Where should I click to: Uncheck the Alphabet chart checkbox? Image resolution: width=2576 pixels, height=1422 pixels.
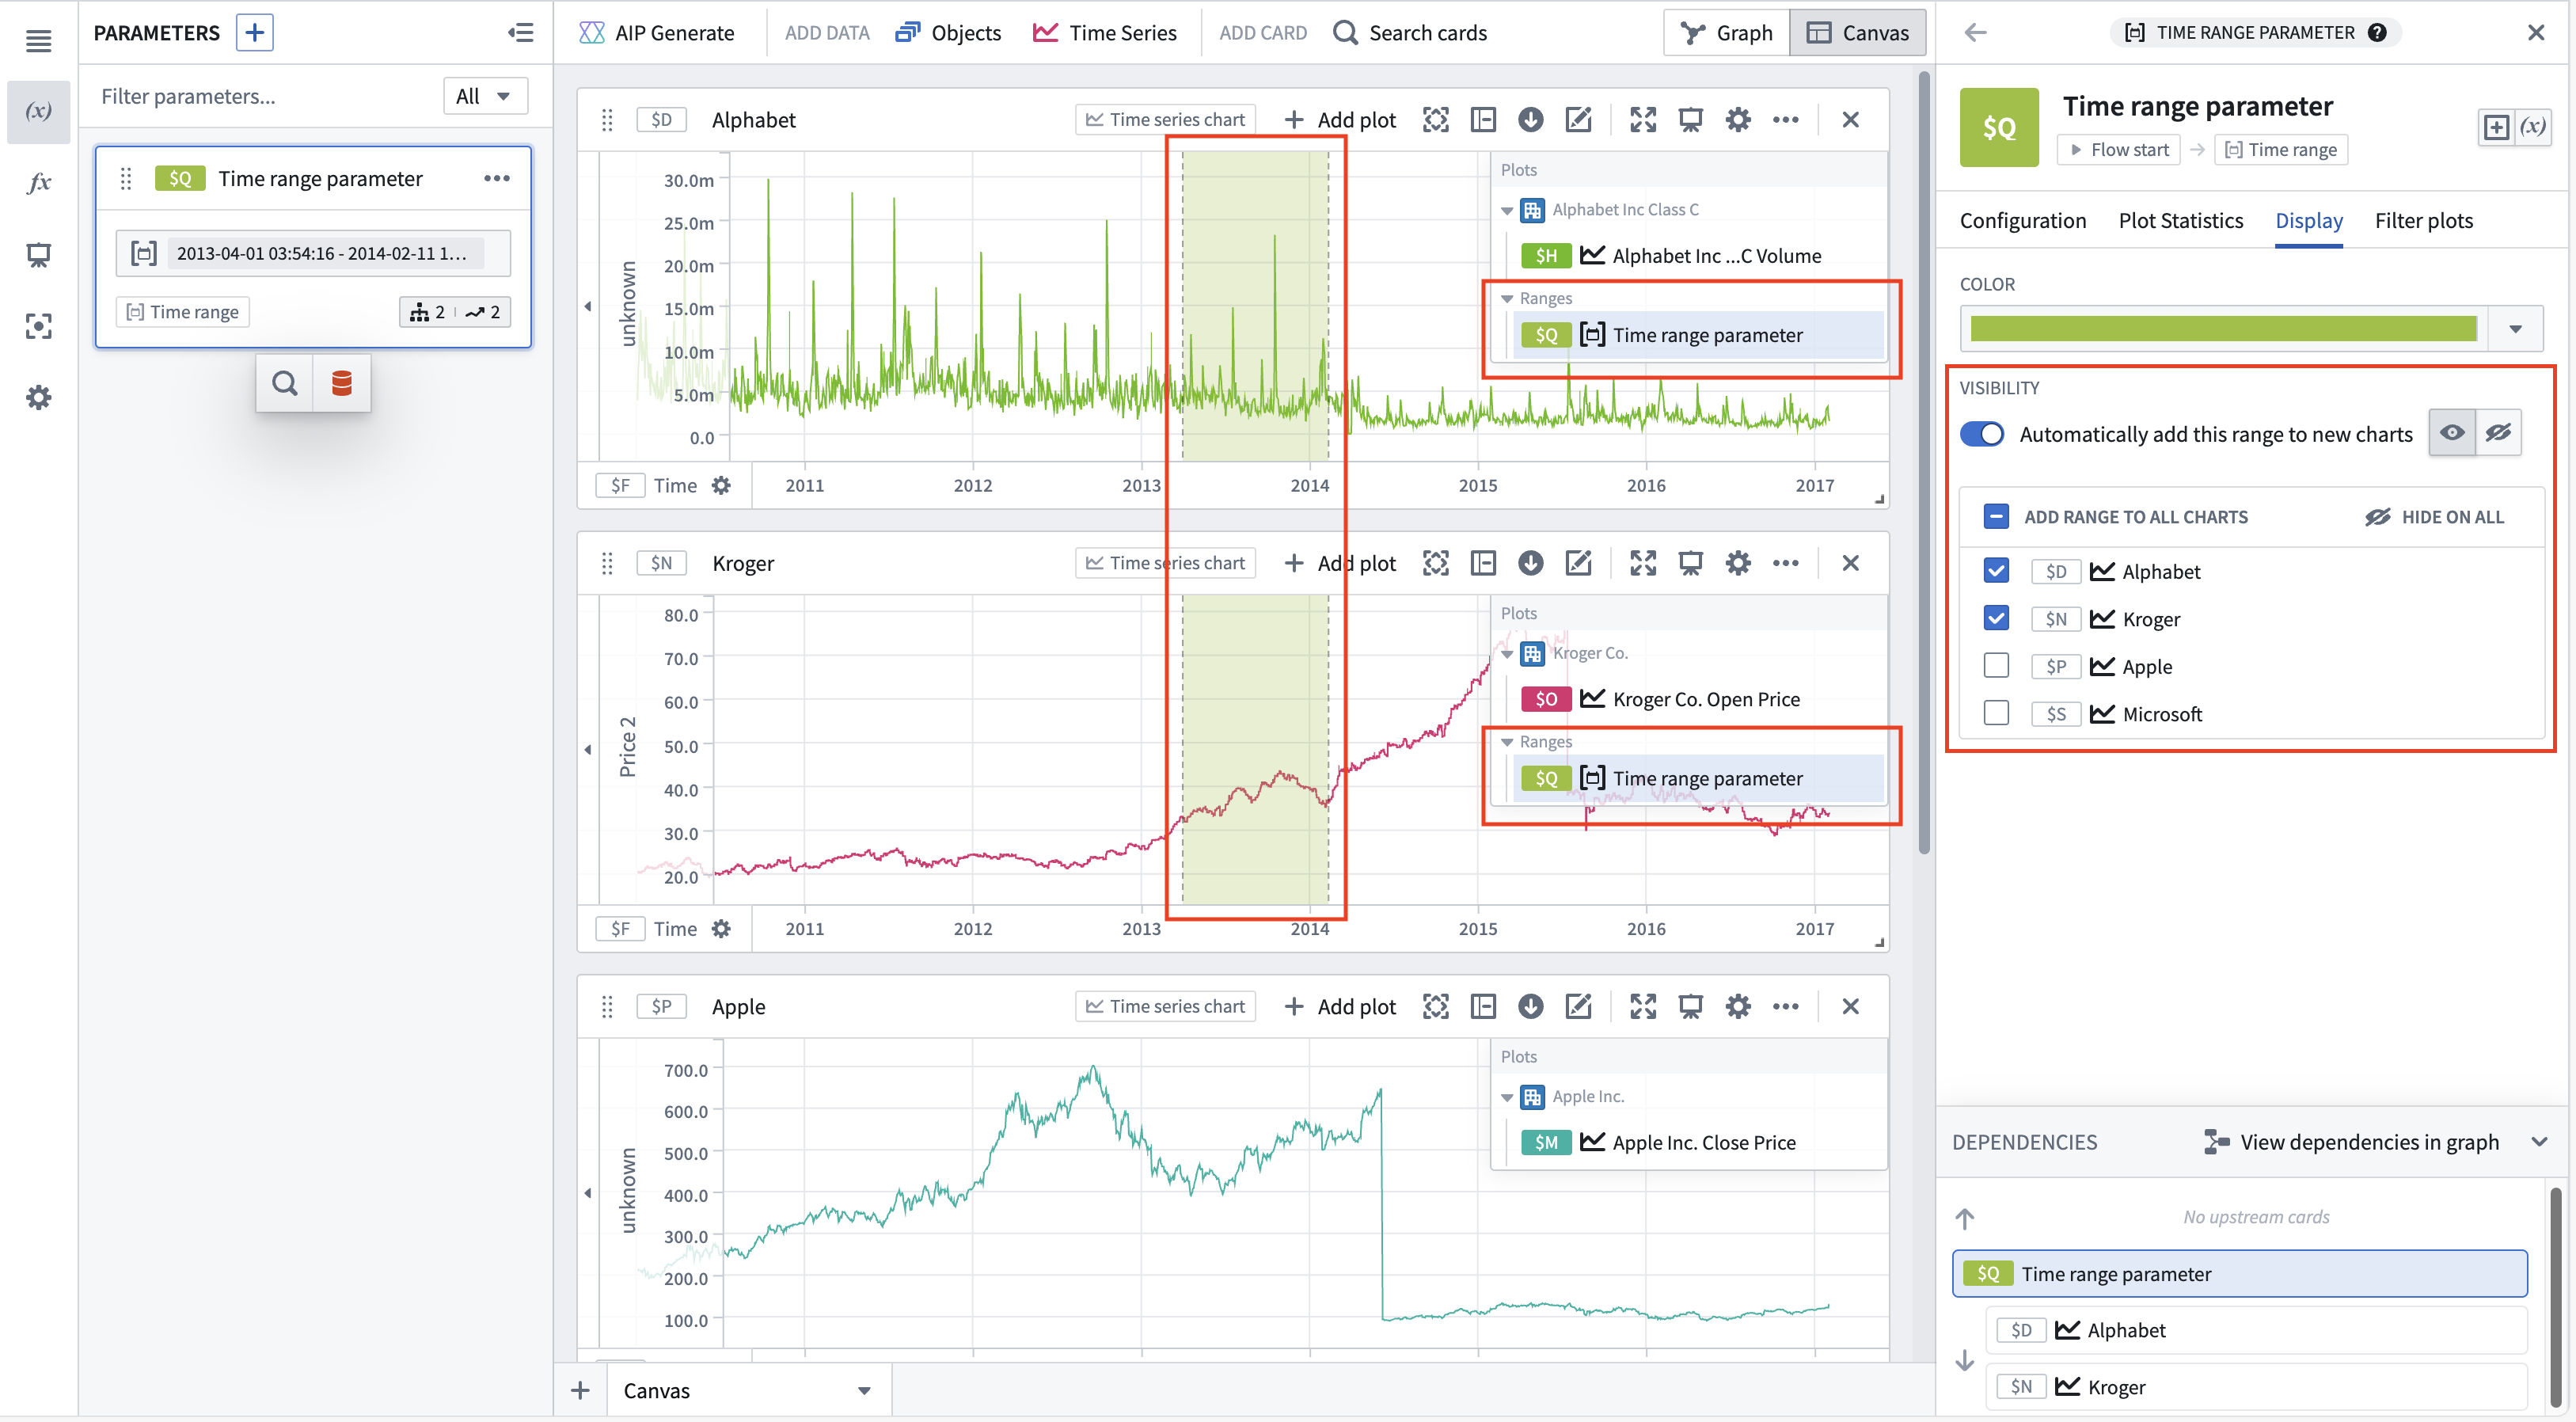(x=1996, y=570)
